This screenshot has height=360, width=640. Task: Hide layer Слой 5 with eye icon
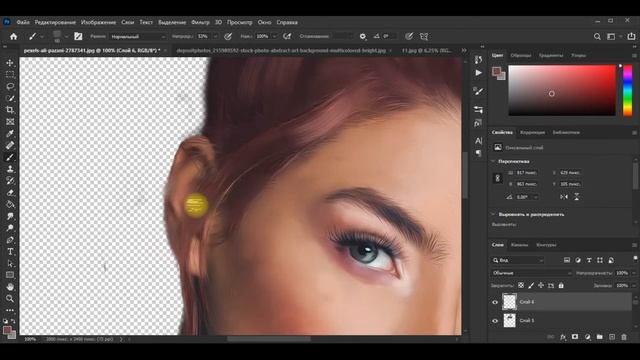coord(495,321)
